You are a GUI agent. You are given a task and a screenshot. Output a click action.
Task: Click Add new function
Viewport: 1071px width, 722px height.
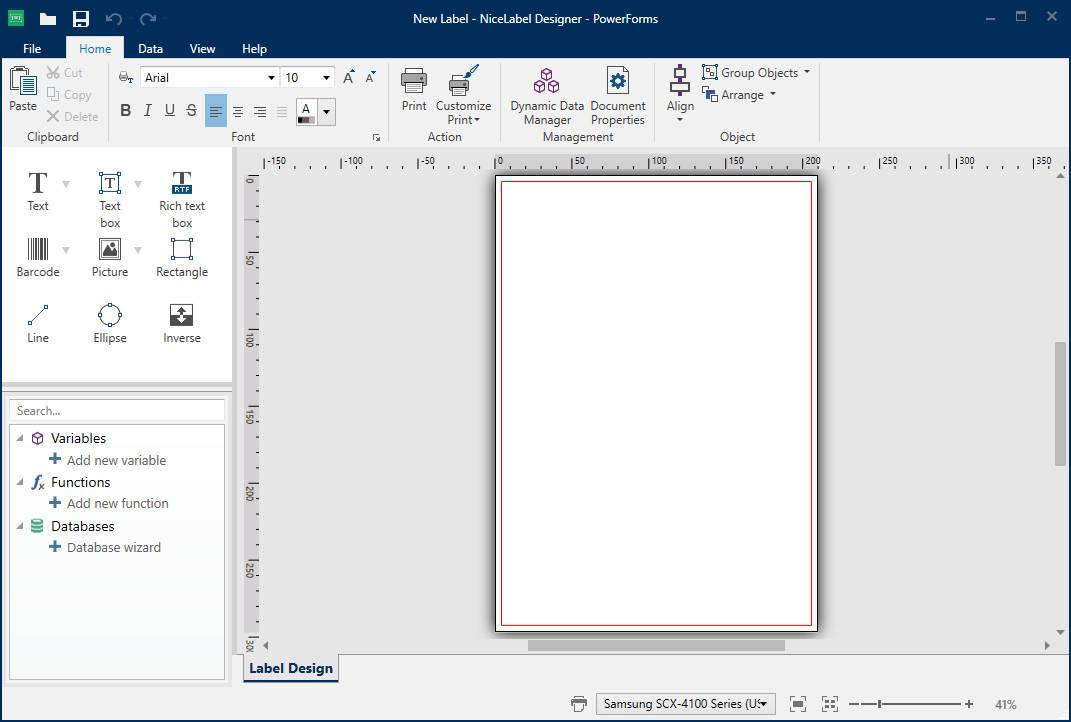point(109,503)
